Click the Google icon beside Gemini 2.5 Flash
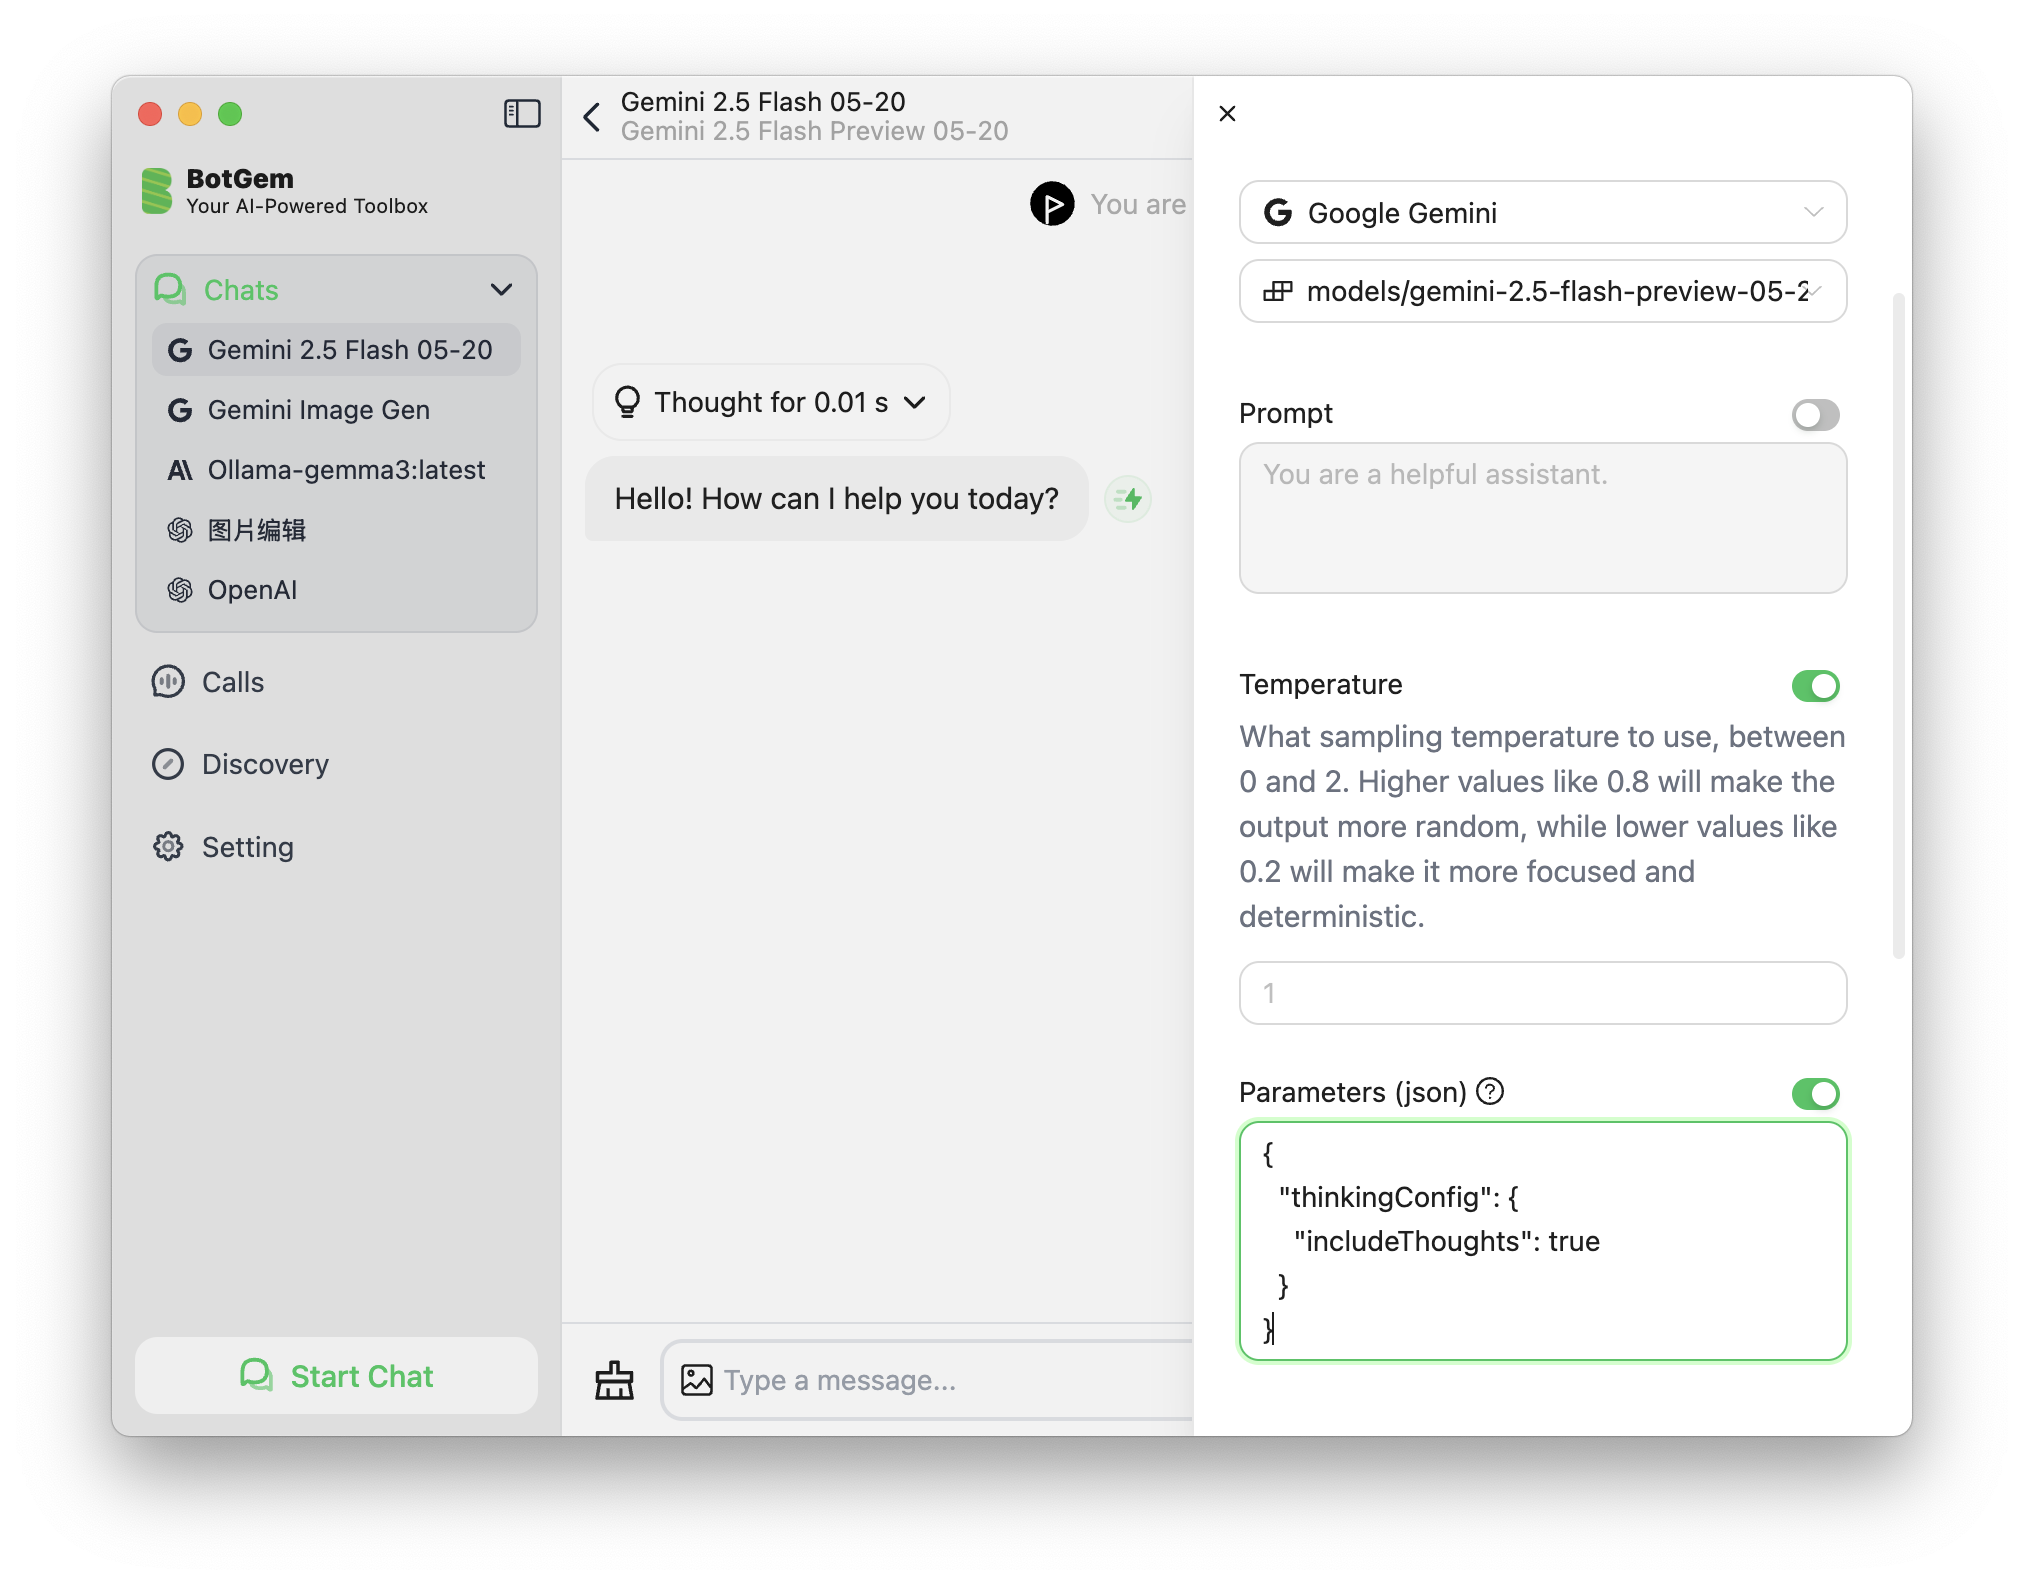 coord(180,350)
